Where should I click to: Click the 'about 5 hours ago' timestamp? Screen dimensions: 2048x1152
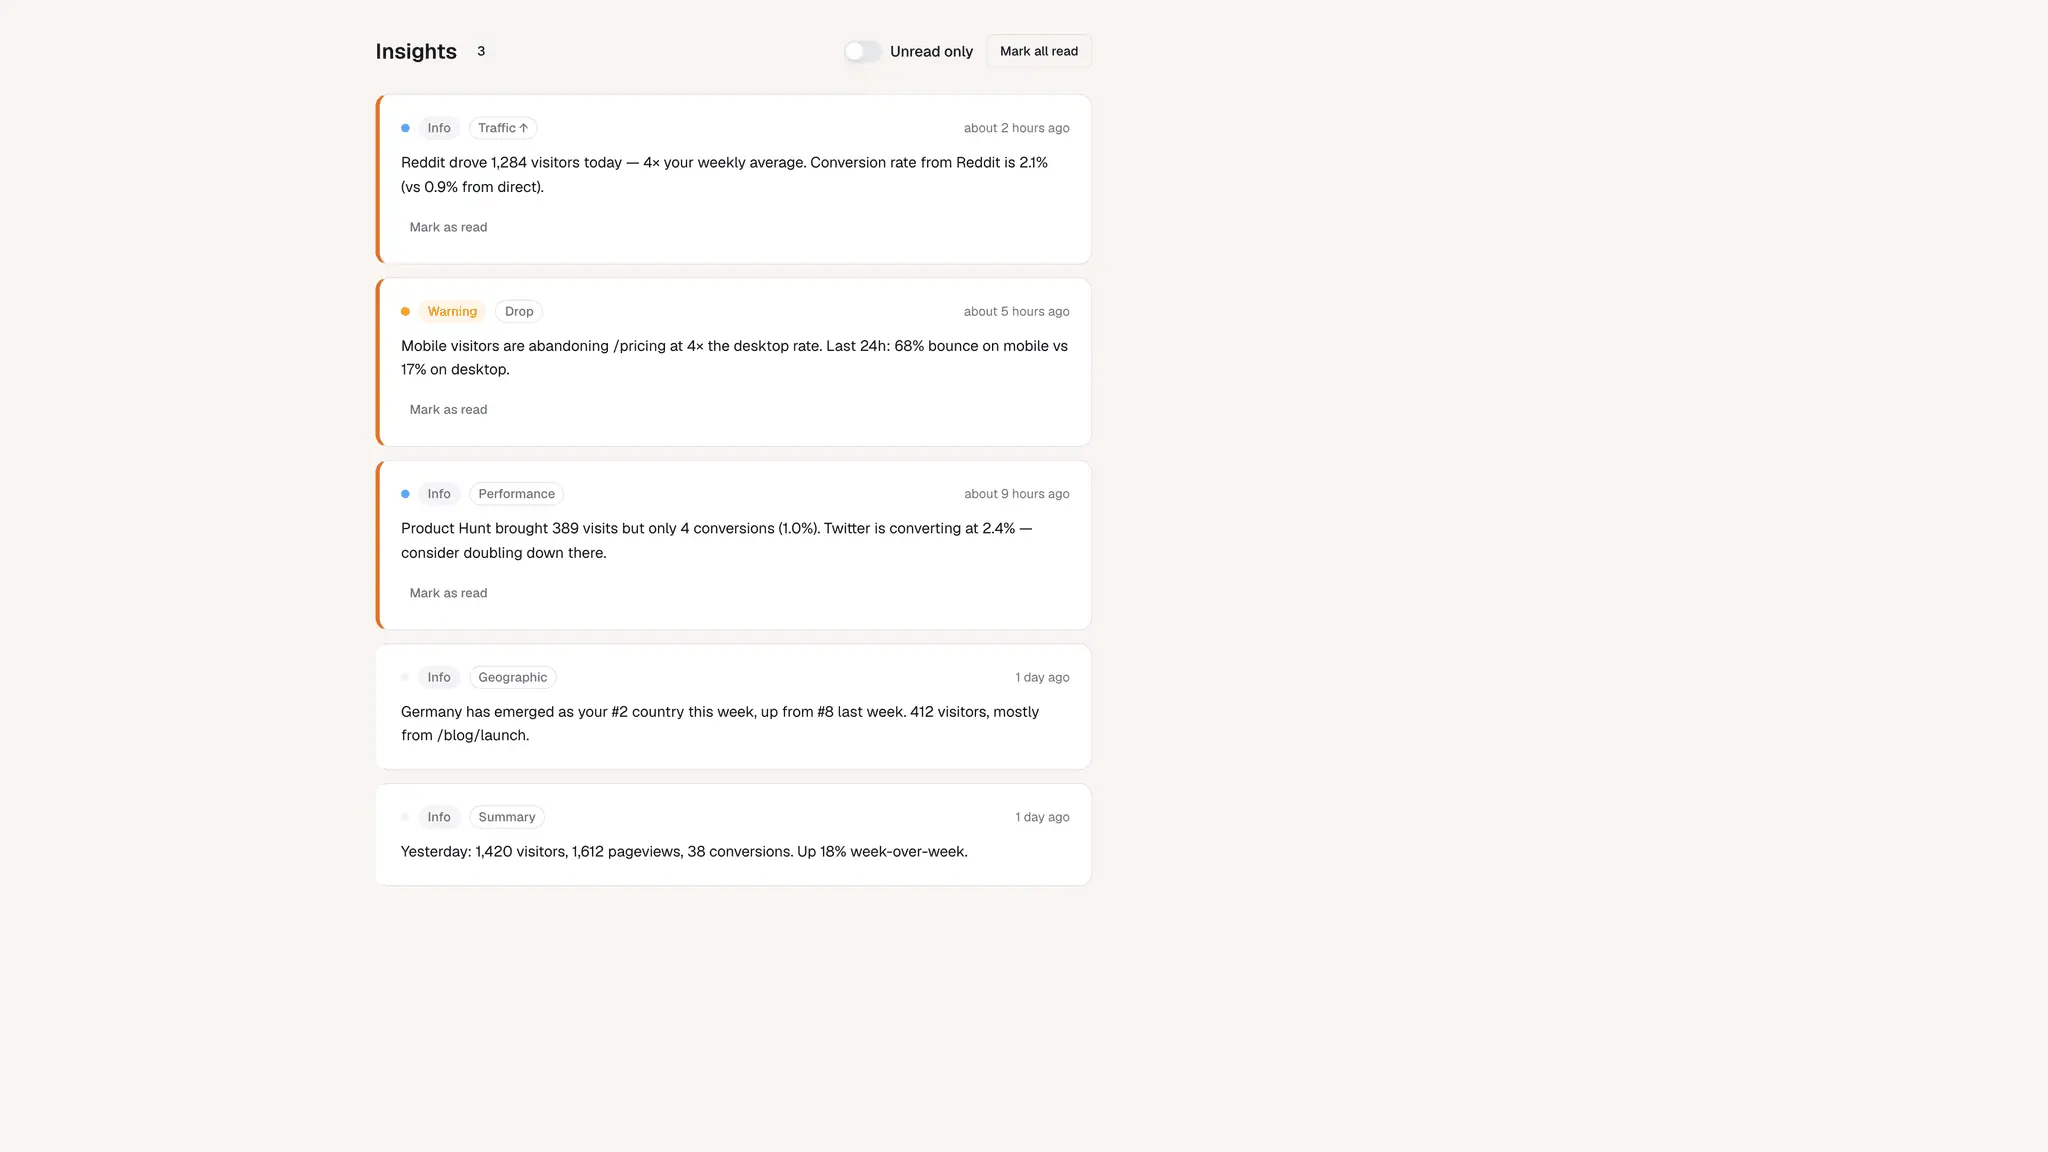tap(1016, 311)
